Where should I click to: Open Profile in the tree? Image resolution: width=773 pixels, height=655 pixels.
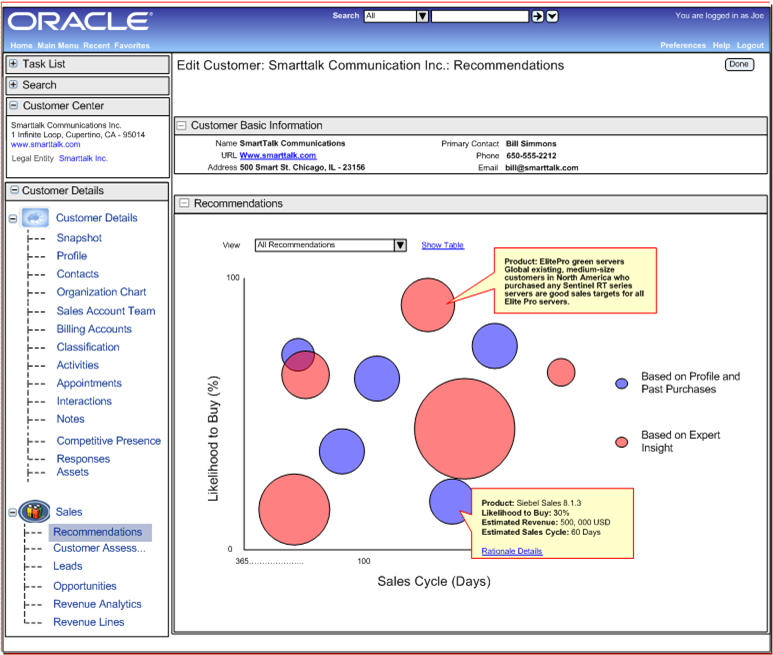tap(71, 256)
